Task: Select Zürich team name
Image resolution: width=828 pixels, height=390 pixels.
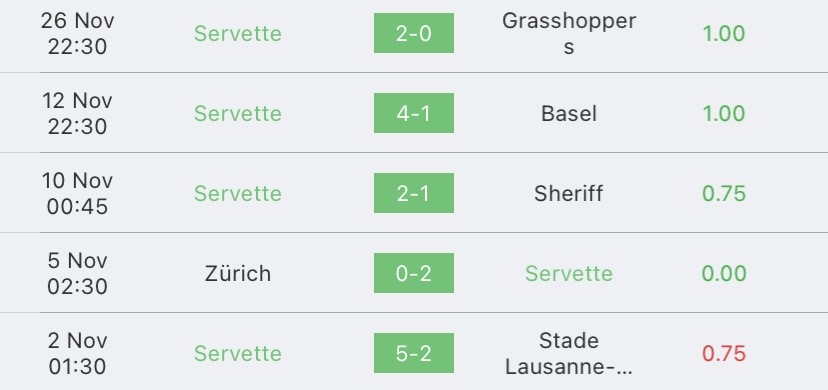Action: (238, 273)
